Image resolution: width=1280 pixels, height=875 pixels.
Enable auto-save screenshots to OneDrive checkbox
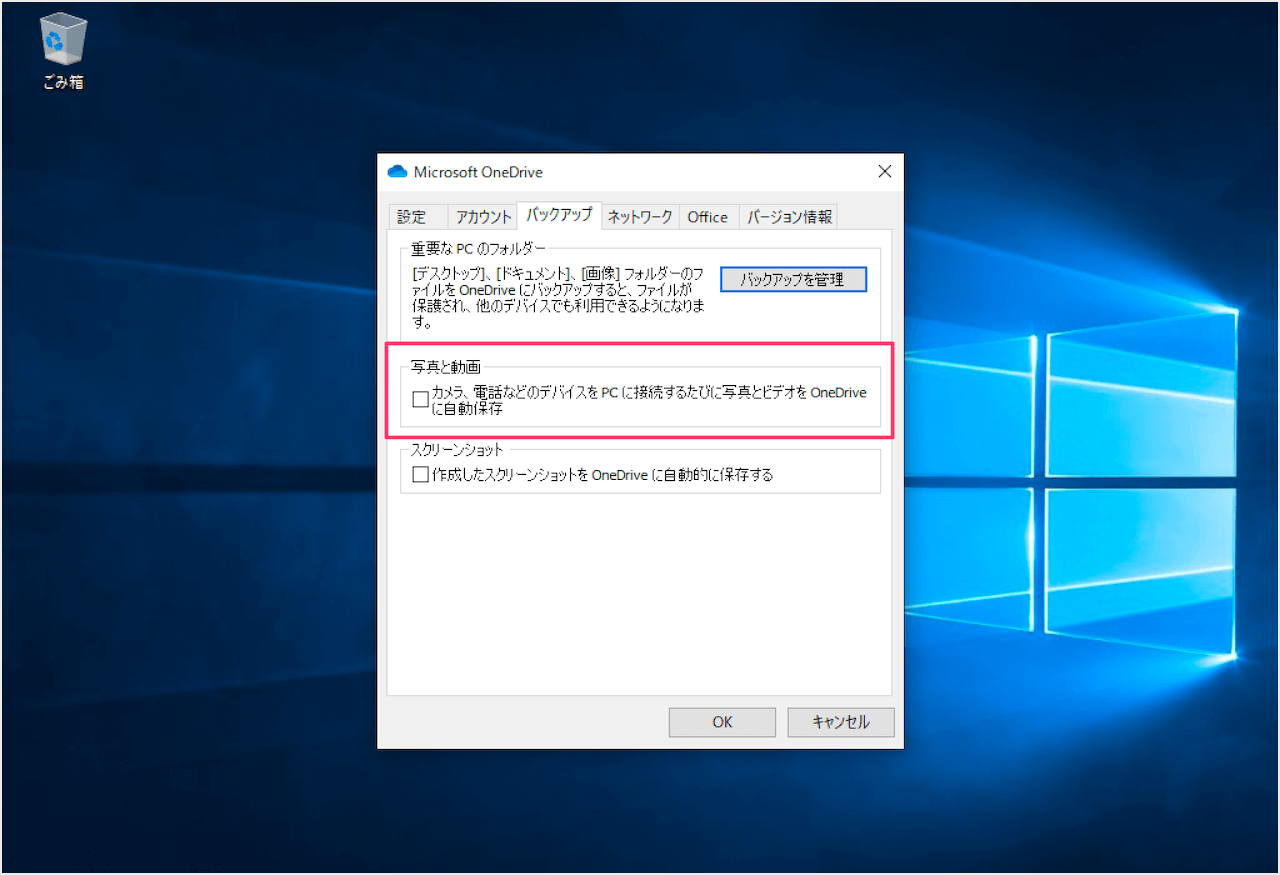click(x=420, y=475)
